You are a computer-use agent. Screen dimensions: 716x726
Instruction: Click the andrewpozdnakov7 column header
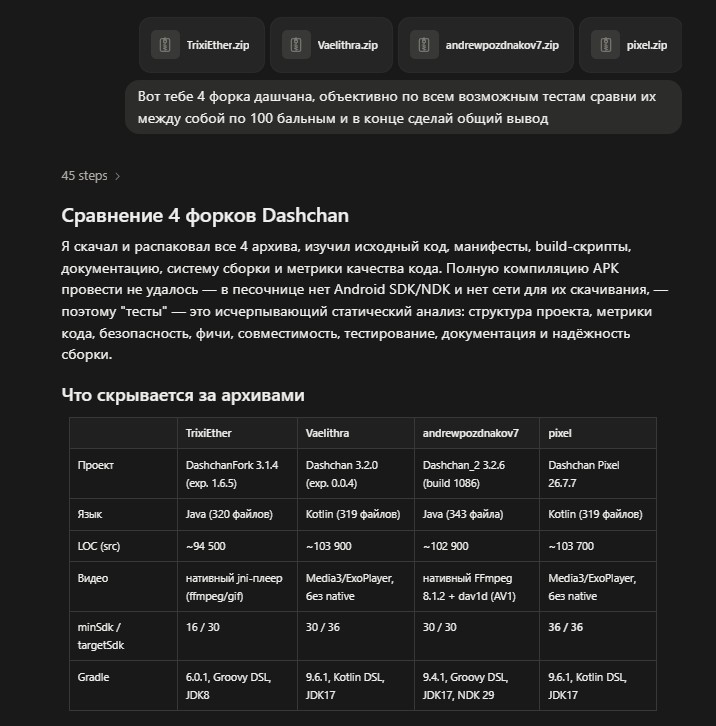tap(471, 433)
